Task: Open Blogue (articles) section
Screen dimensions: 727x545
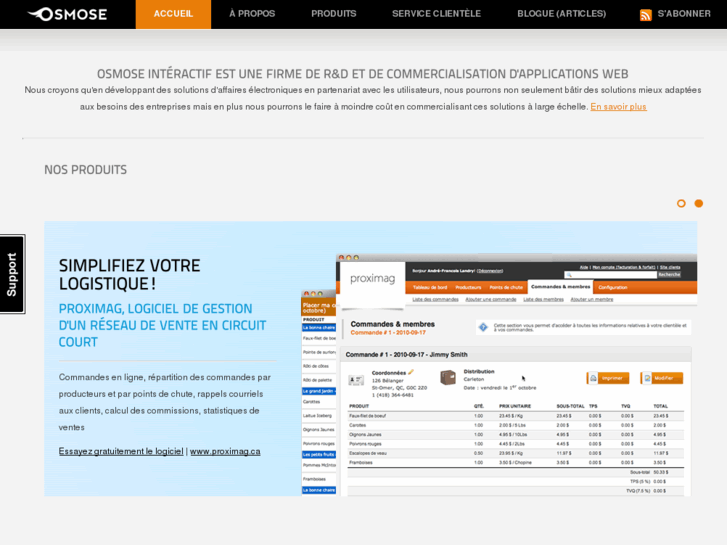Action: [x=561, y=14]
